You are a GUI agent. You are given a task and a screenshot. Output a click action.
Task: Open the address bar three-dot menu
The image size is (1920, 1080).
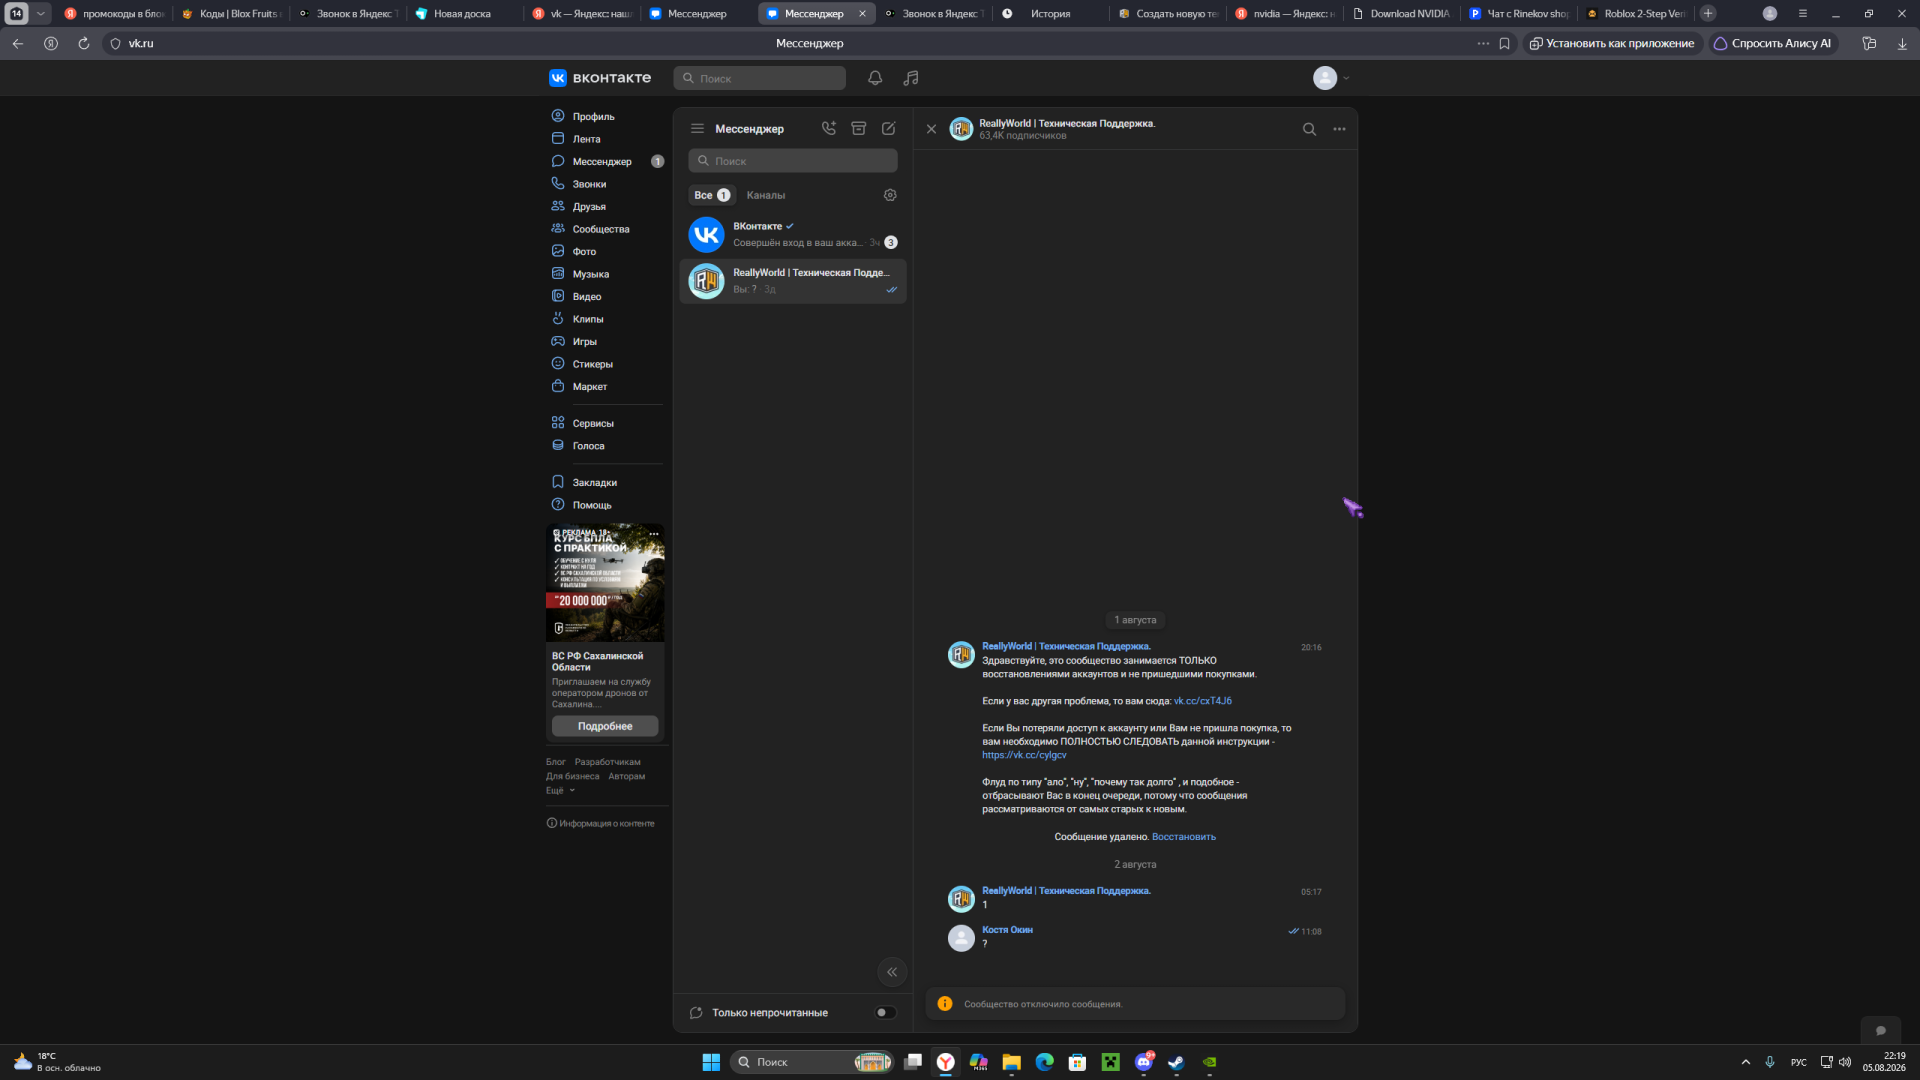click(1483, 44)
